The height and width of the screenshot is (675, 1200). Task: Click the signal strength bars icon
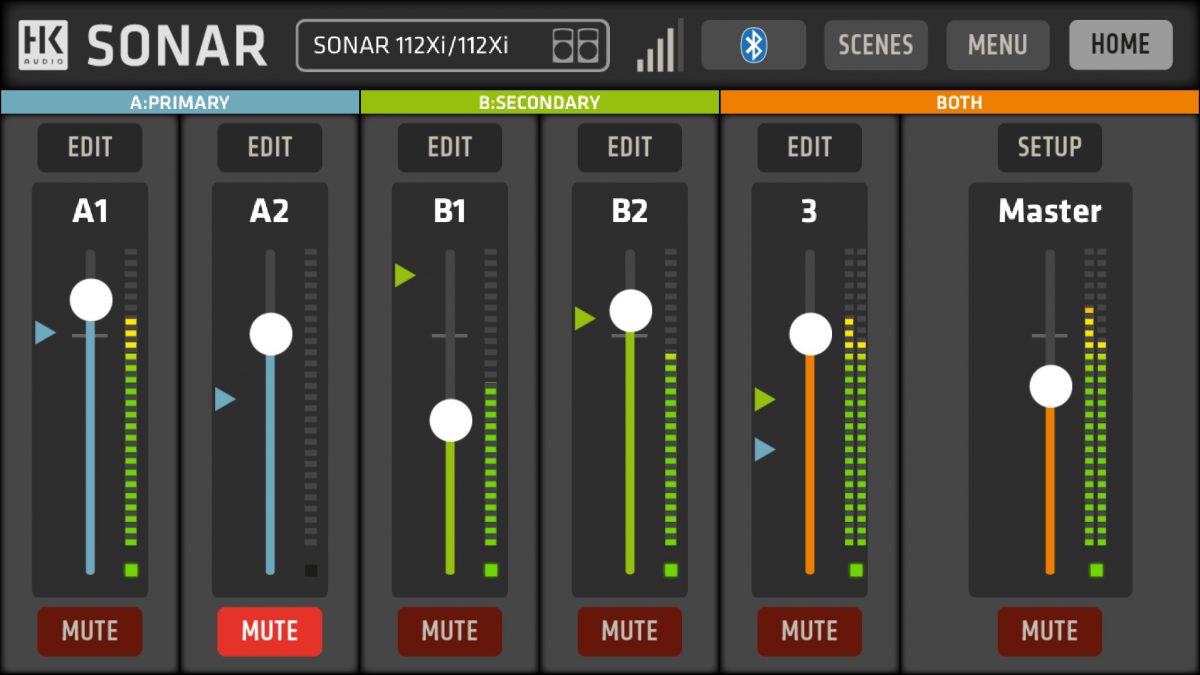pos(659,46)
